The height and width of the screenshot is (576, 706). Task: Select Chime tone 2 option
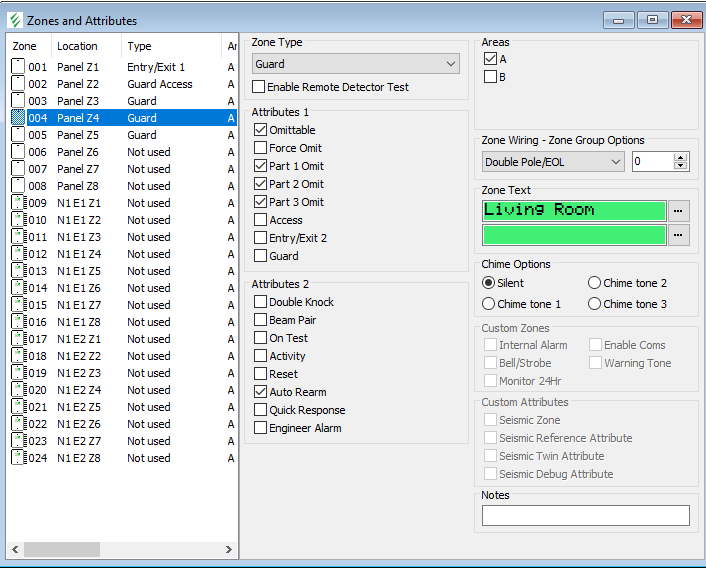coord(595,283)
